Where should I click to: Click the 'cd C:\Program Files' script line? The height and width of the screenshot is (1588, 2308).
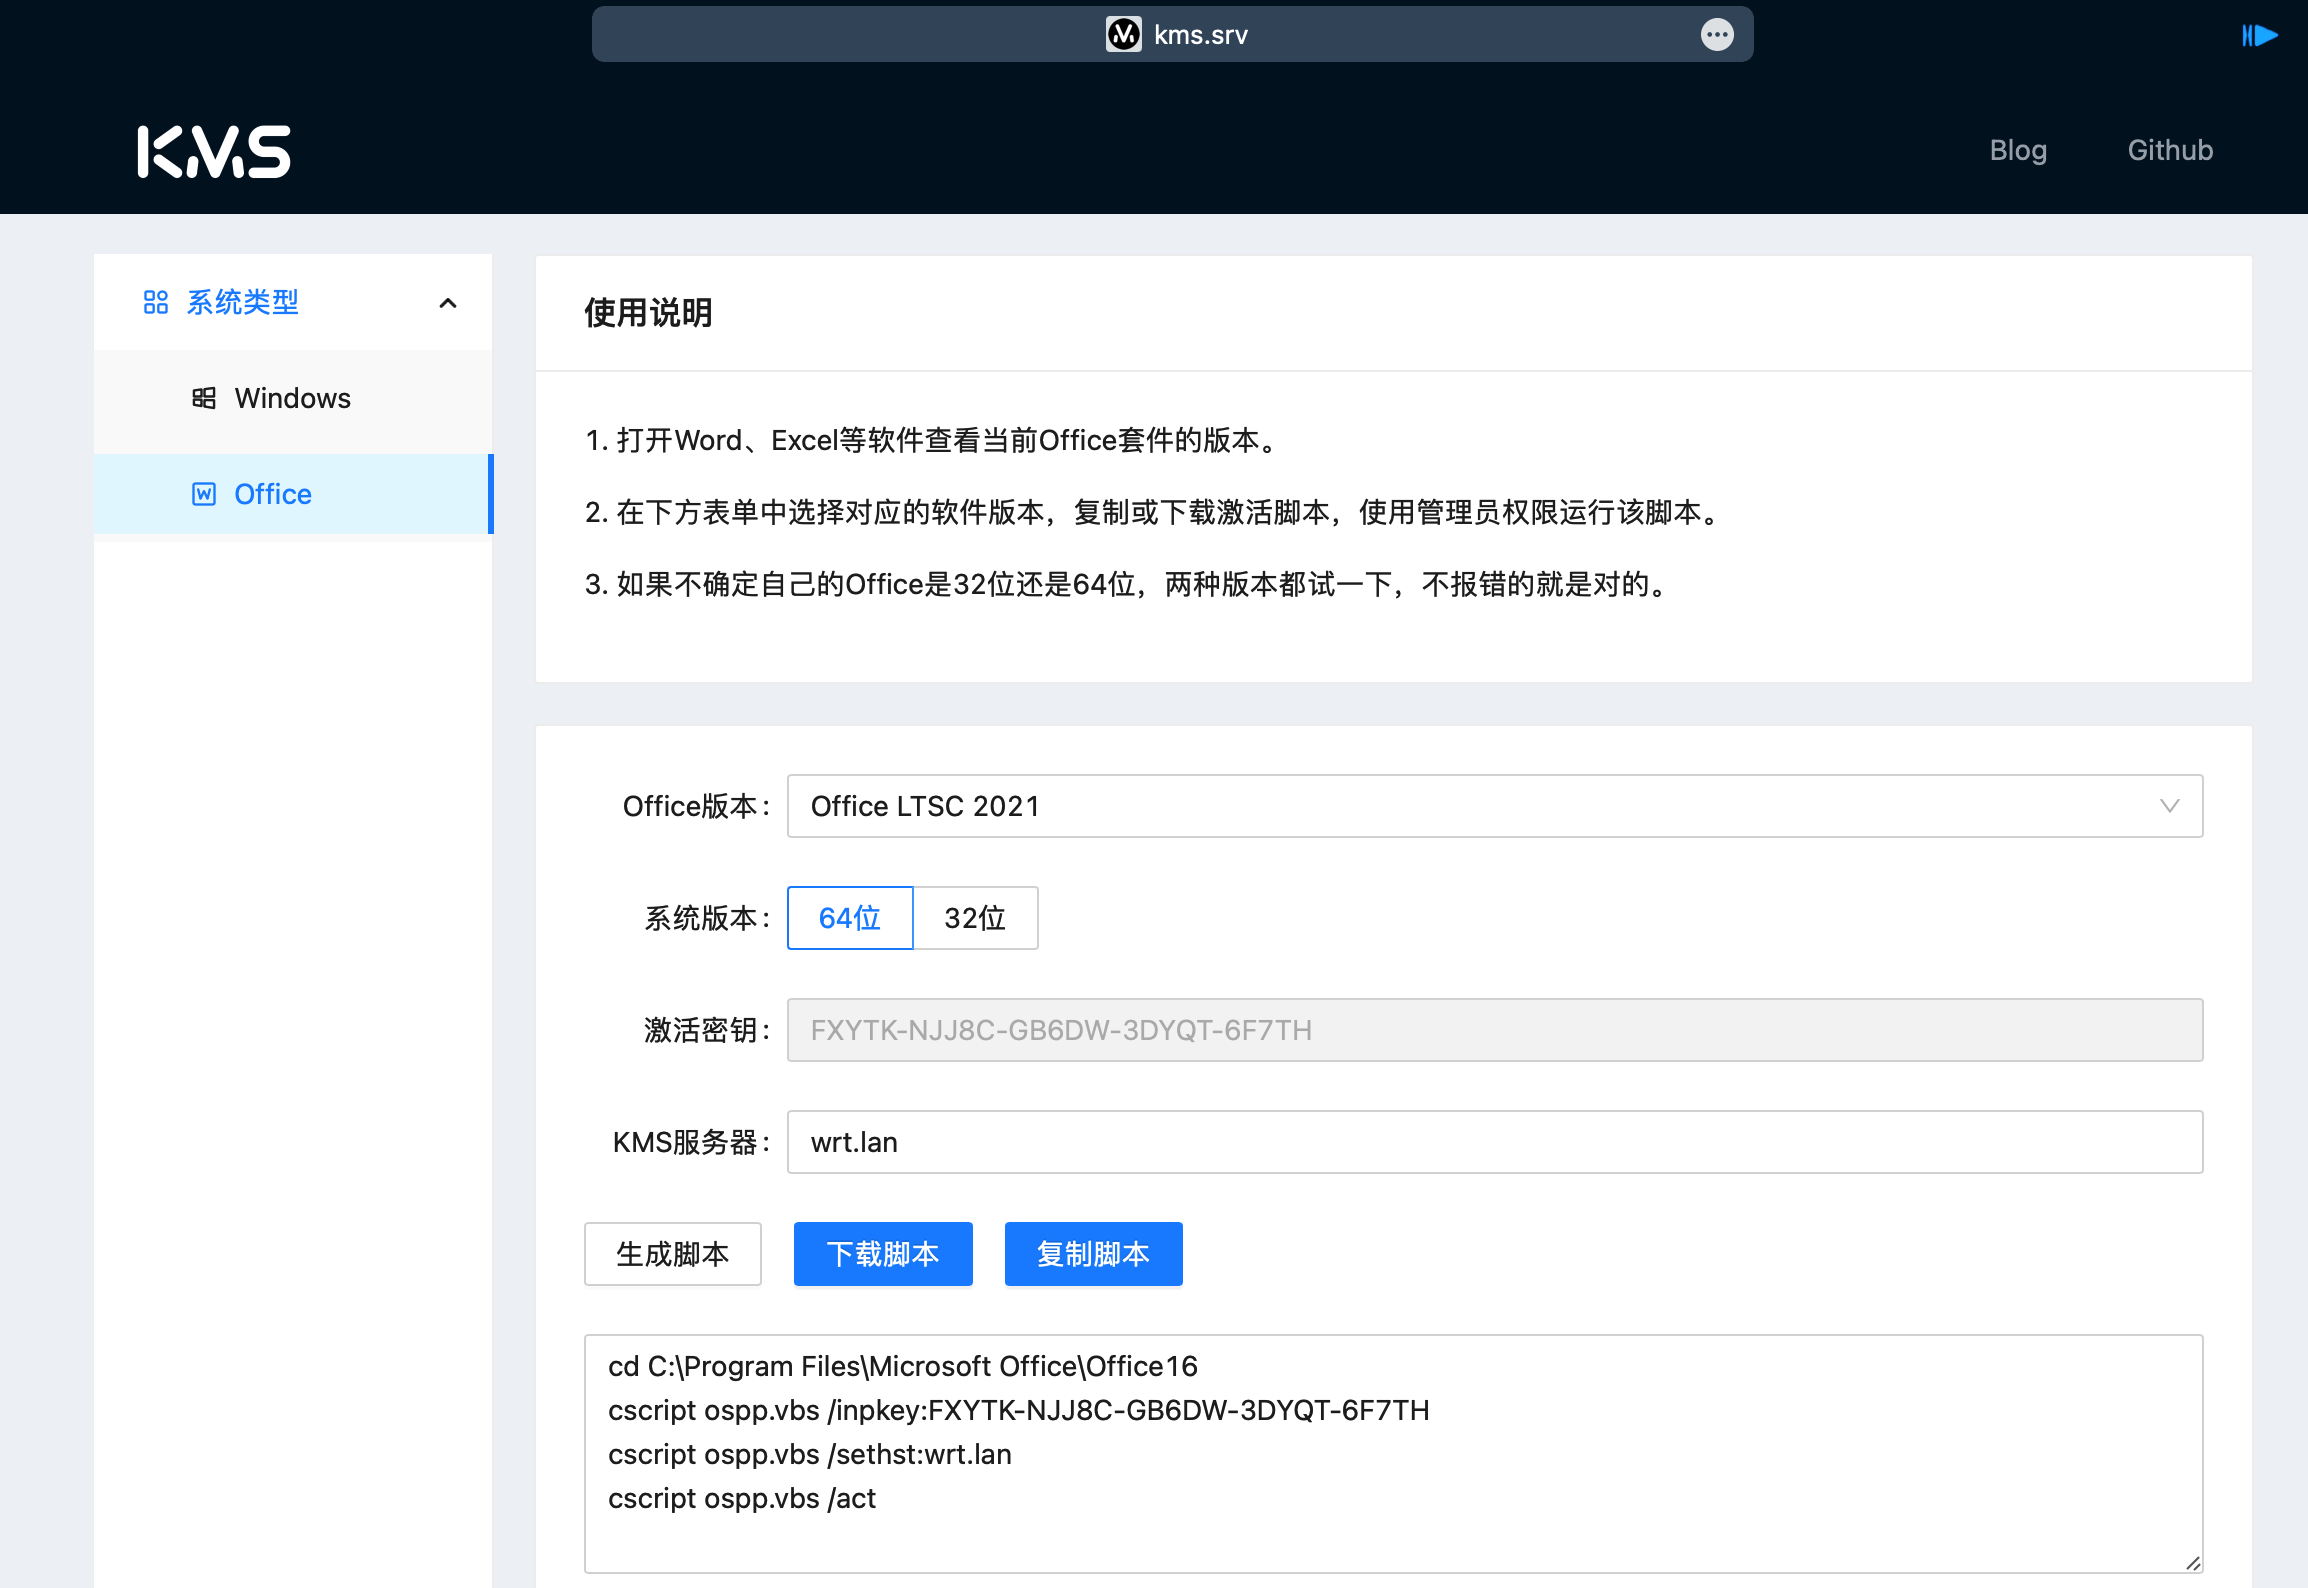tap(903, 1366)
